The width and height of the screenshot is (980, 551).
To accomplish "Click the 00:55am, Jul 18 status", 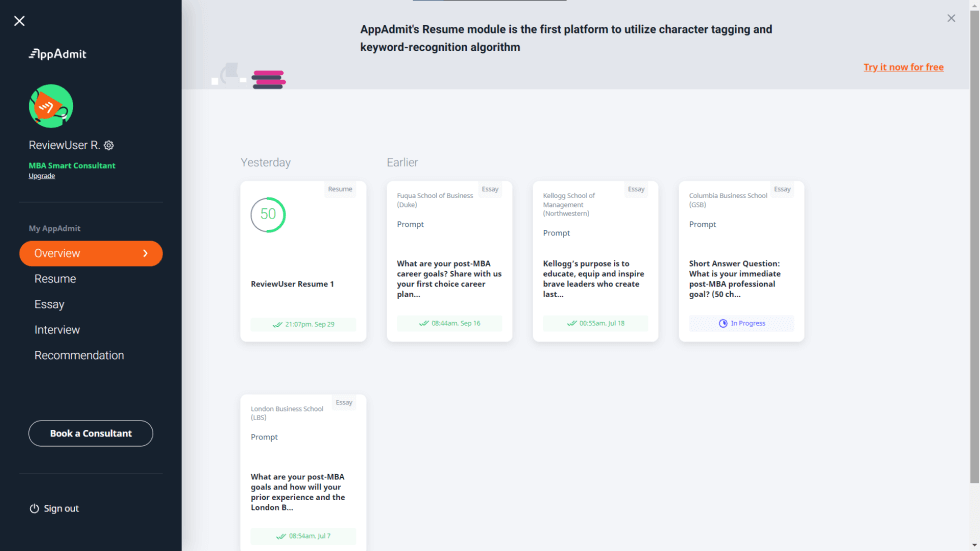I will pyautogui.click(x=596, y=324).
